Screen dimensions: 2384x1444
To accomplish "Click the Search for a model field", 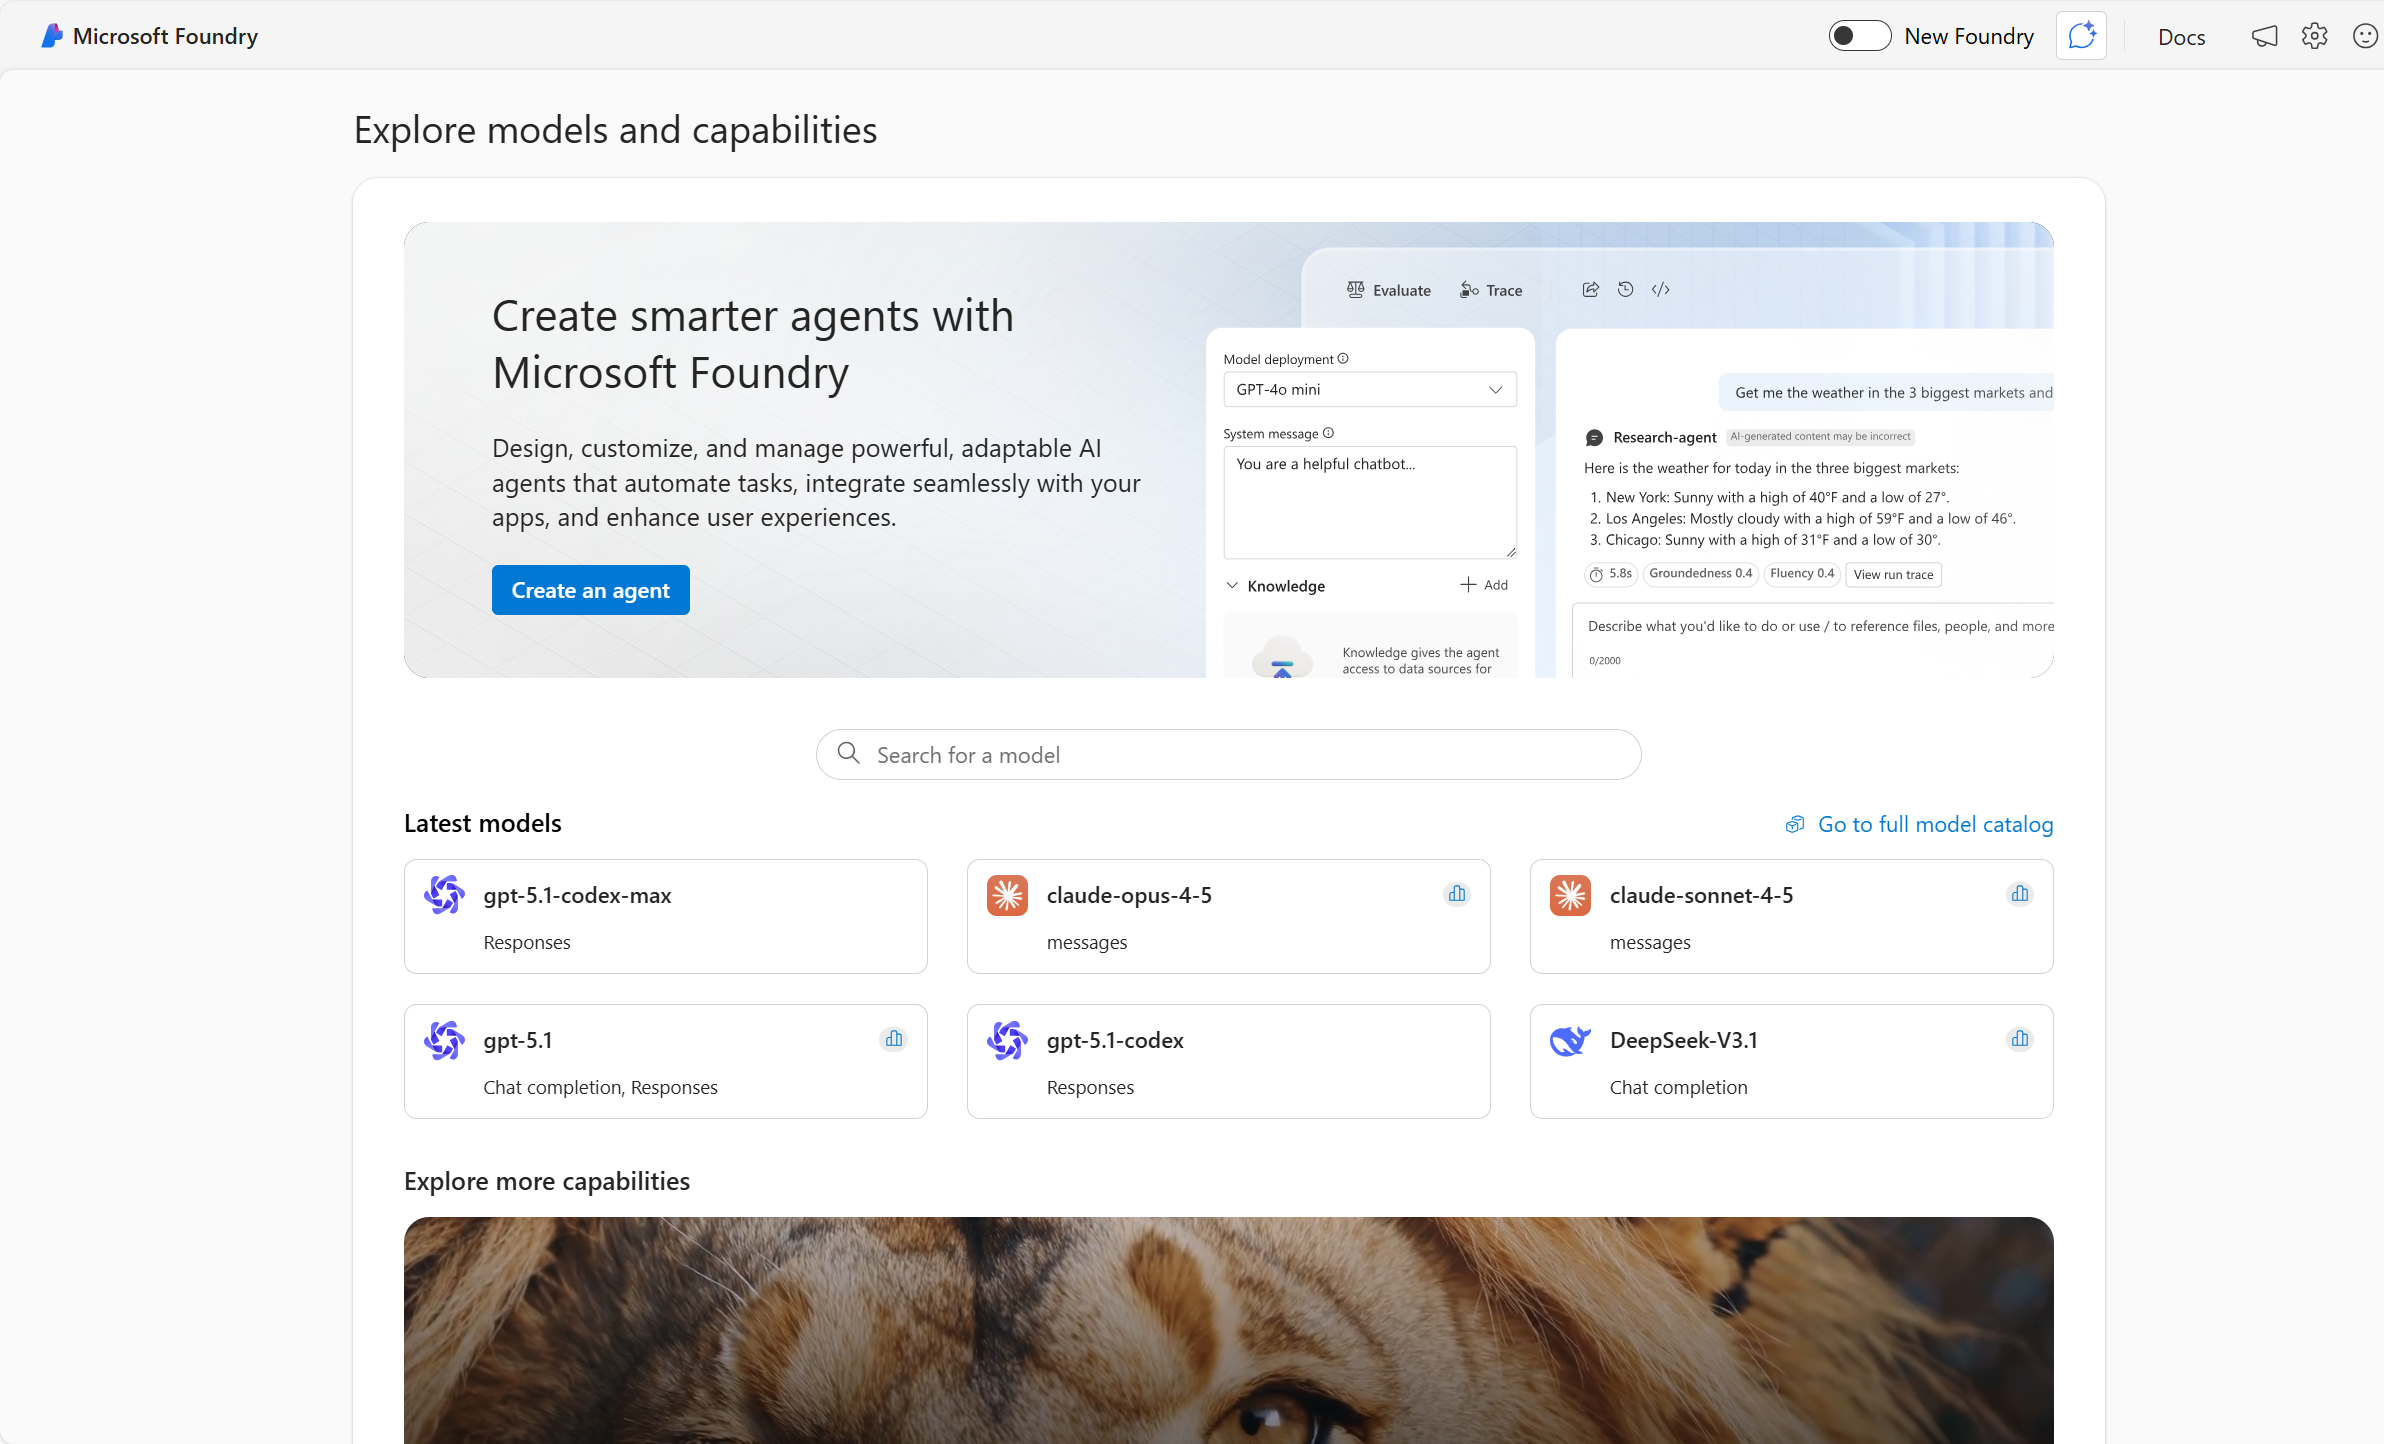I will click(1228, 755).
